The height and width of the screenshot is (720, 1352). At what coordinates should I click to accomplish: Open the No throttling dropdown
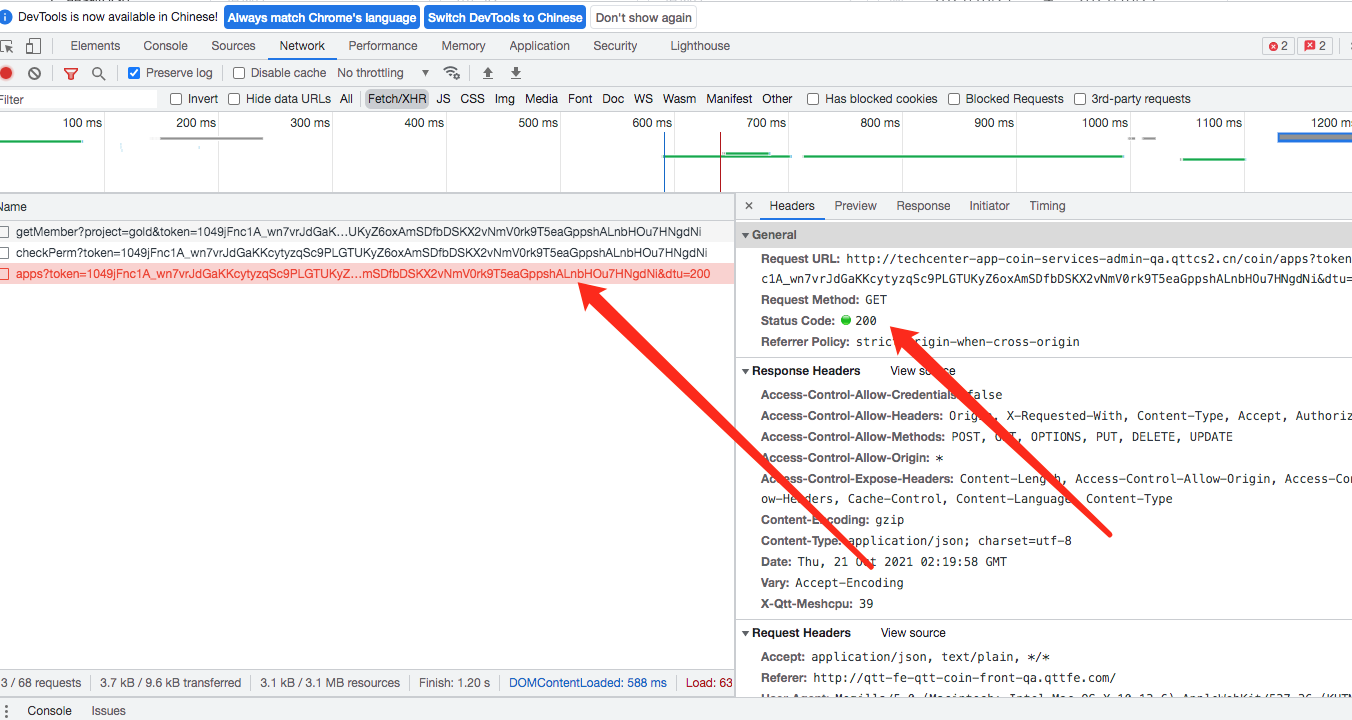[383, 73]
